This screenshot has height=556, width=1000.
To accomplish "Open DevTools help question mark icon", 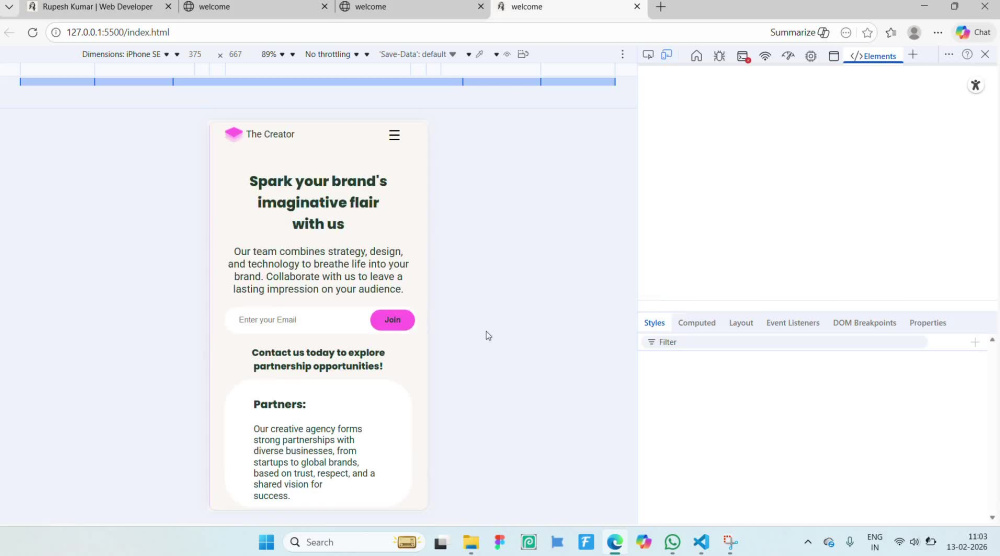I will 967,55.
